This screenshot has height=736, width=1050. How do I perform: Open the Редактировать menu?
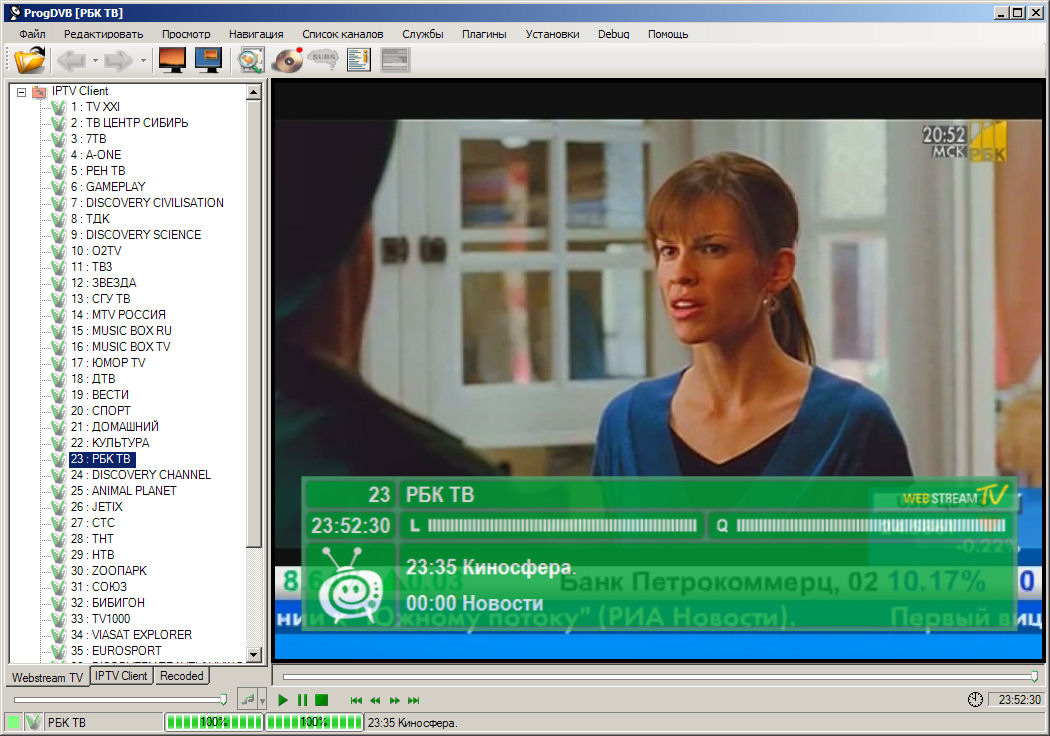(103, 34)
